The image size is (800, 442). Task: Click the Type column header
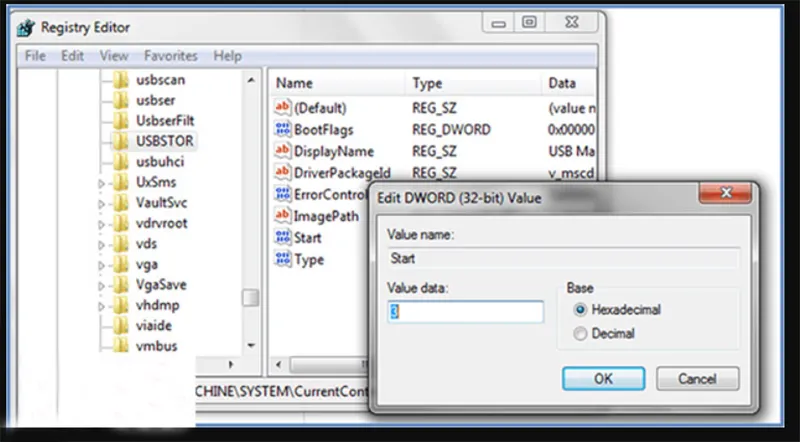pyautogui.click(x=427, y=84)
